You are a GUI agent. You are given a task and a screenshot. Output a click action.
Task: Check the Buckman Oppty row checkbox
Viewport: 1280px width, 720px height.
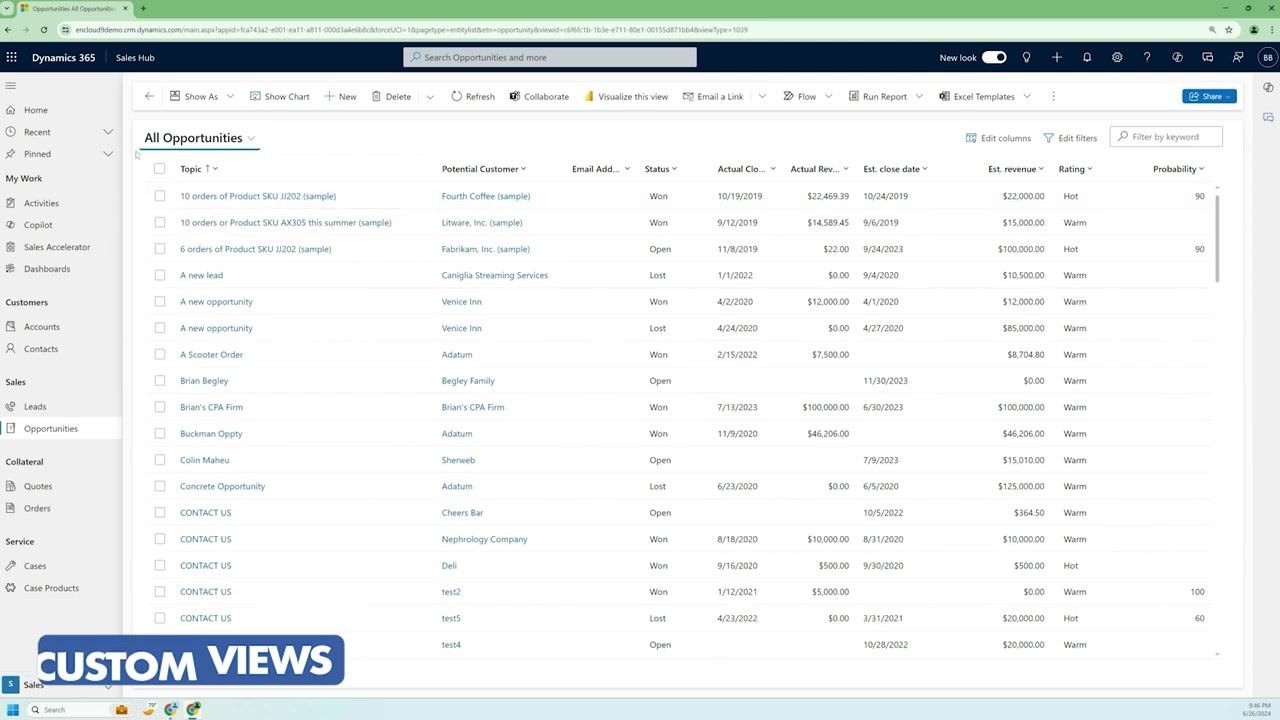(x=159, y=434)
